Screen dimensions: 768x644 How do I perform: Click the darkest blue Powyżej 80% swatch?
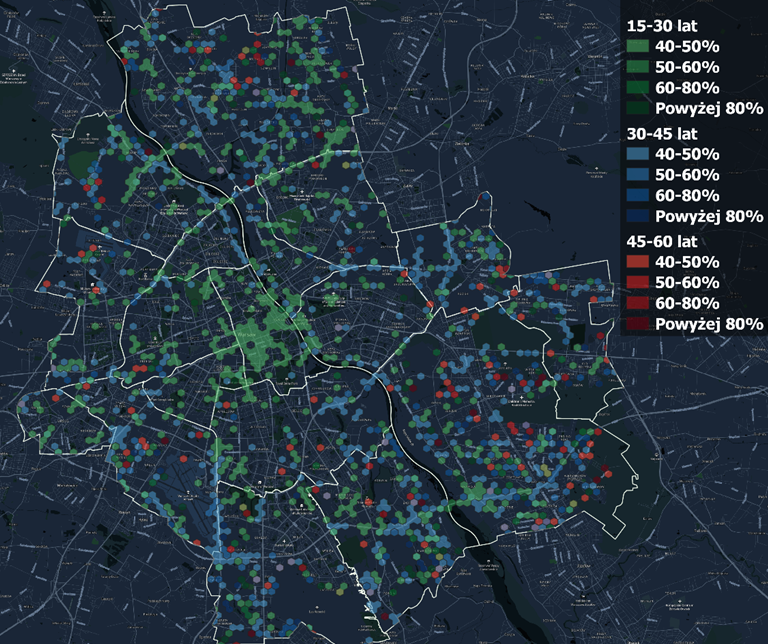pyautogui.click(x=636, y=216)
